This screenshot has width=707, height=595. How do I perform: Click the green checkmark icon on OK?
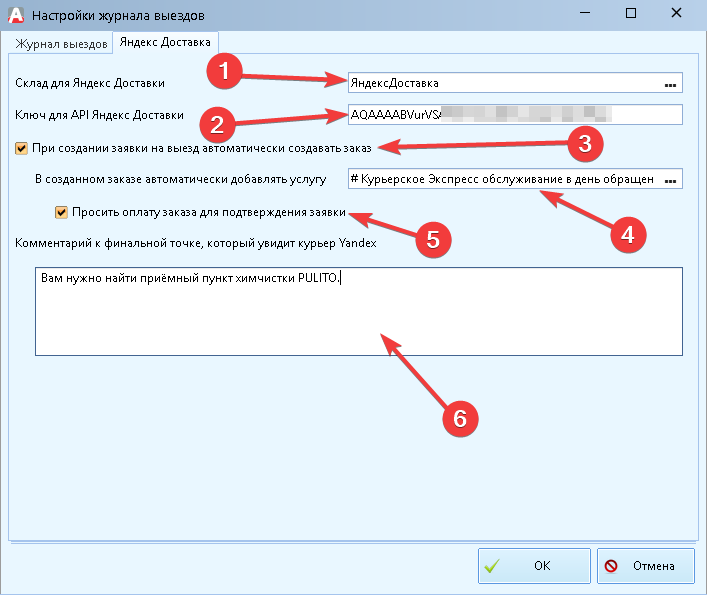493,566
